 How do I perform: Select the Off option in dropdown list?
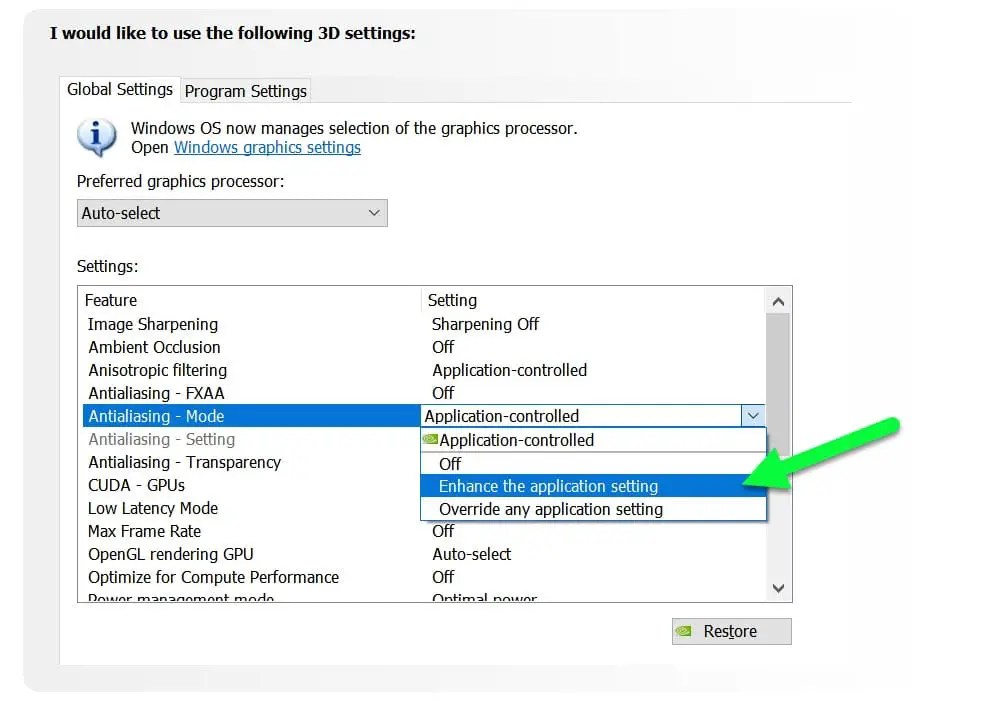(x=593, y=463)
